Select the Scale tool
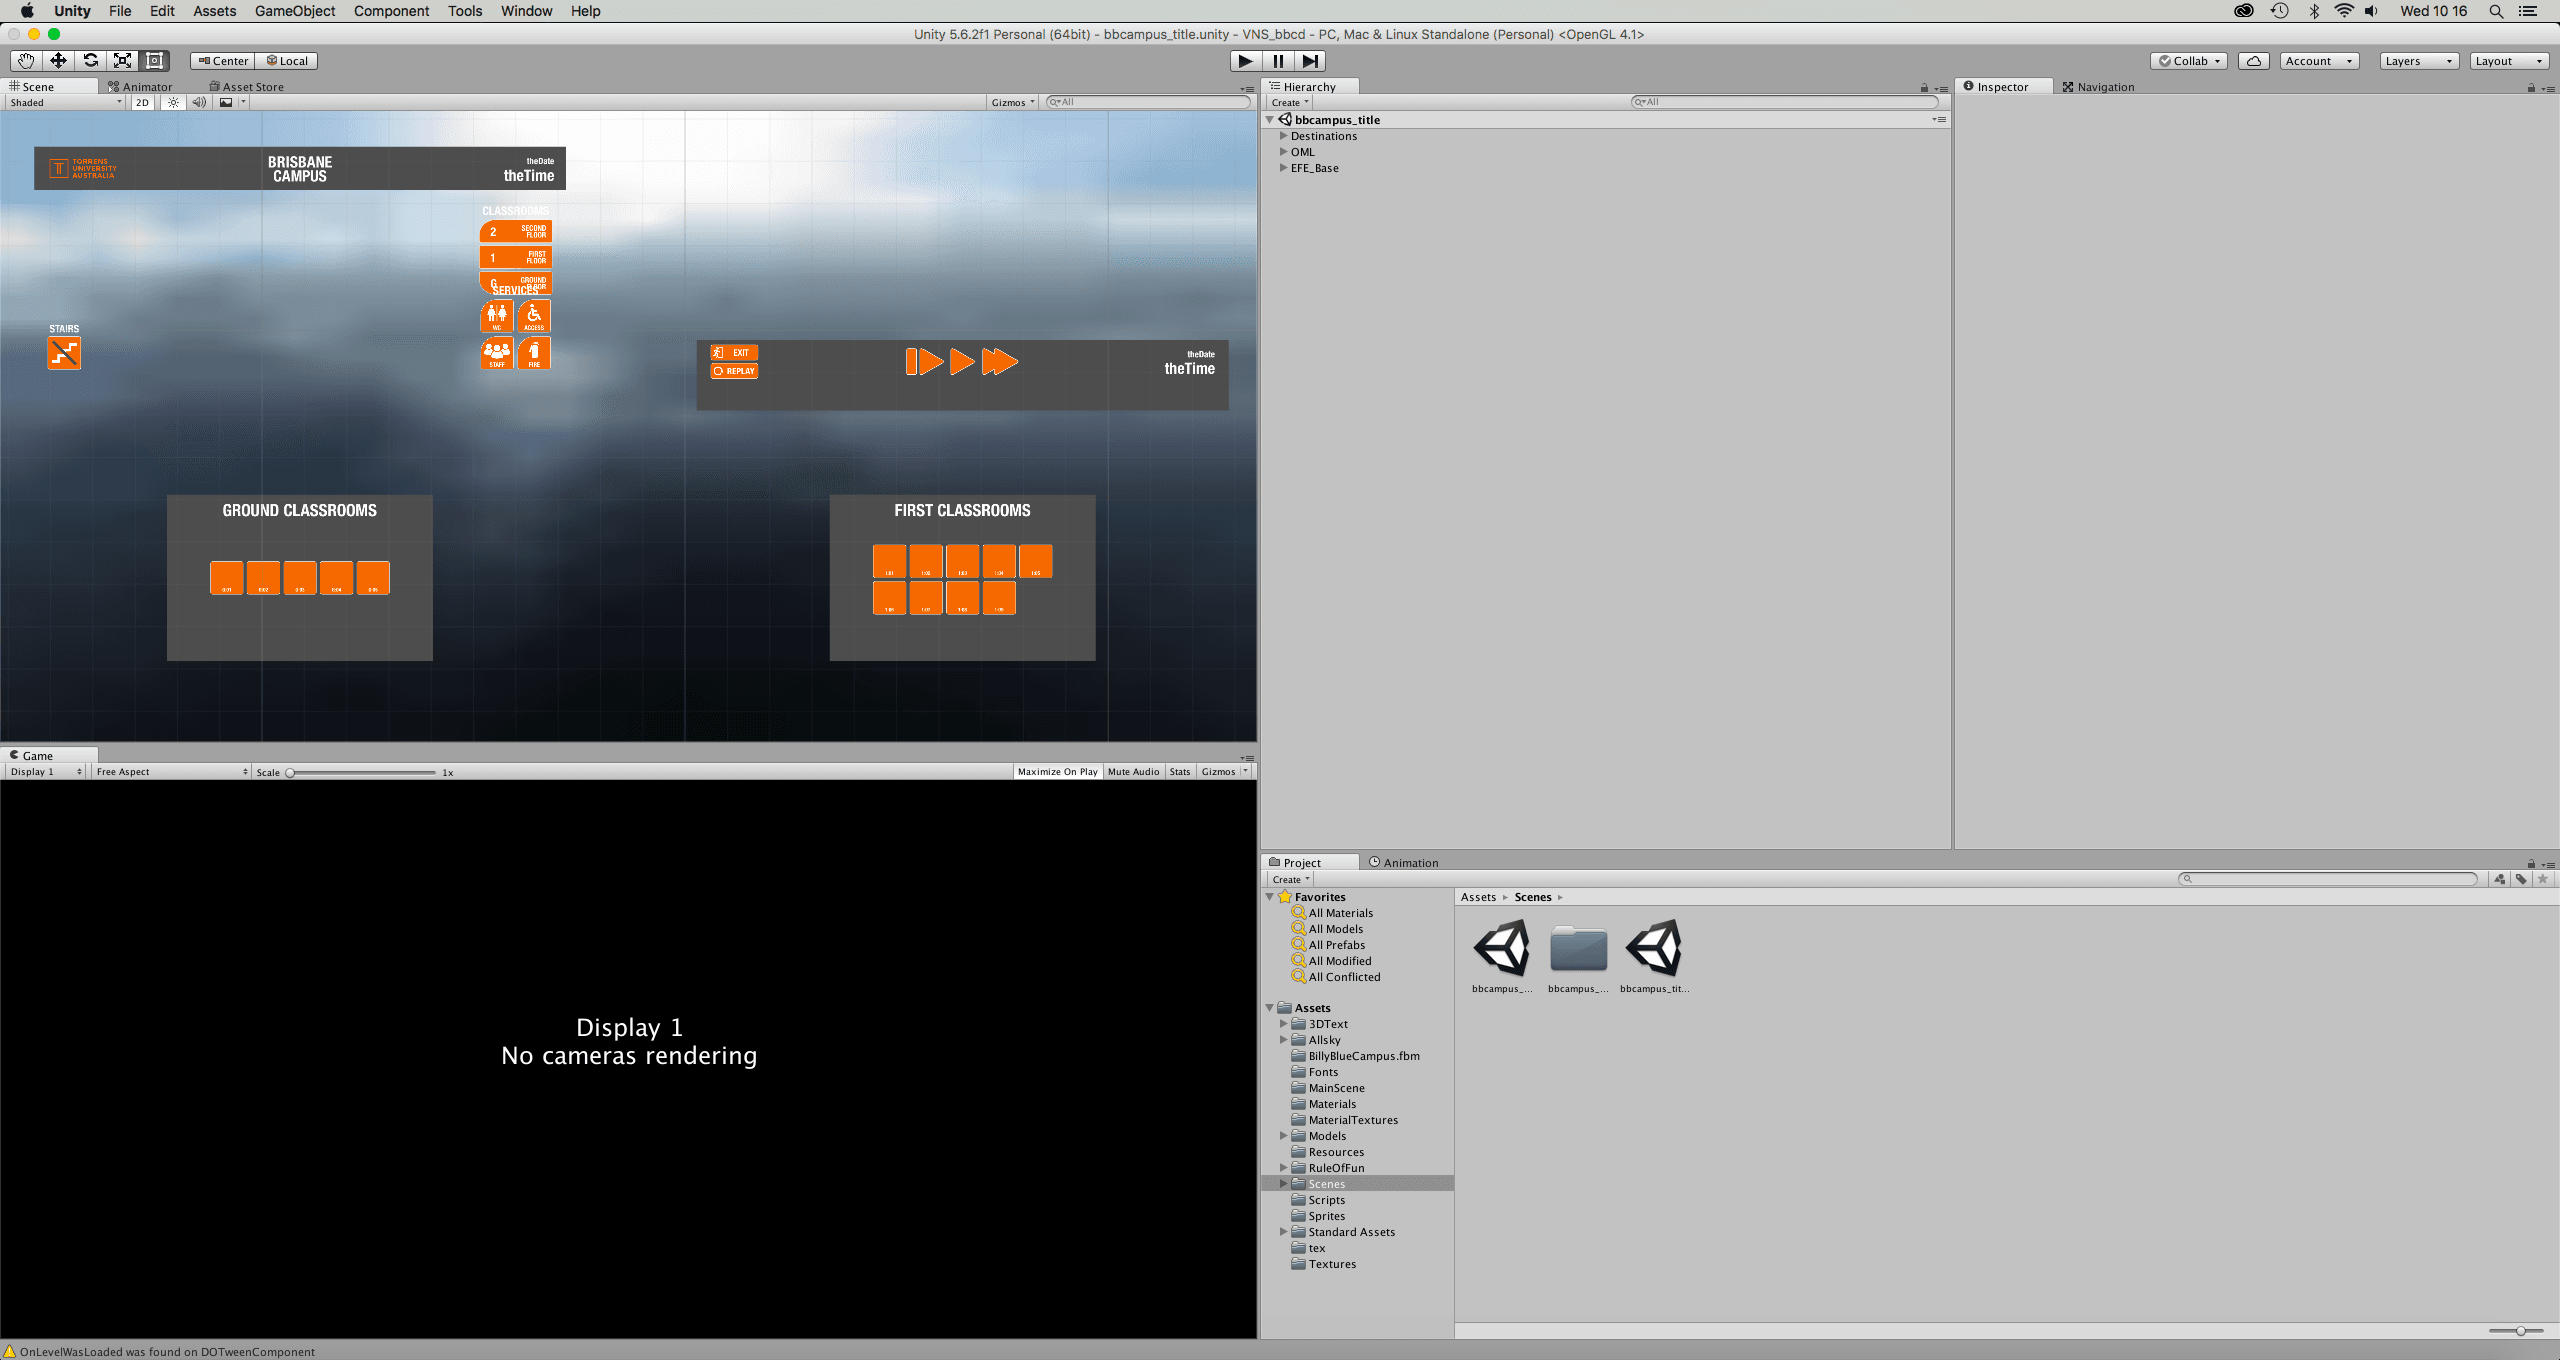 122,60
